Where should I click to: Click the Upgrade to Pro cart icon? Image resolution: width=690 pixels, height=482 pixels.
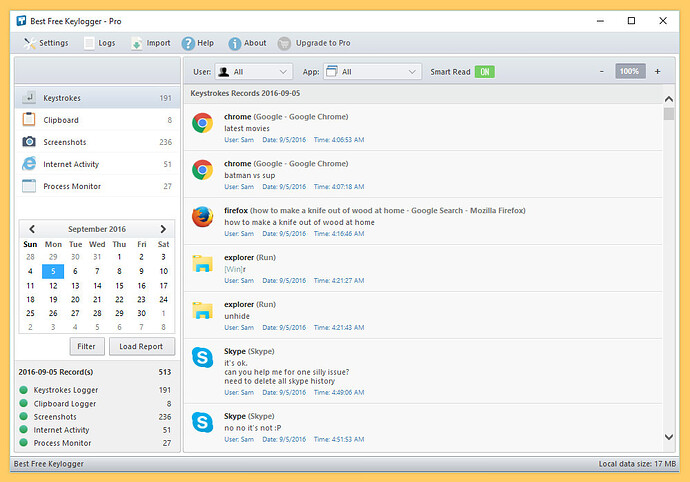pos(285,43)
